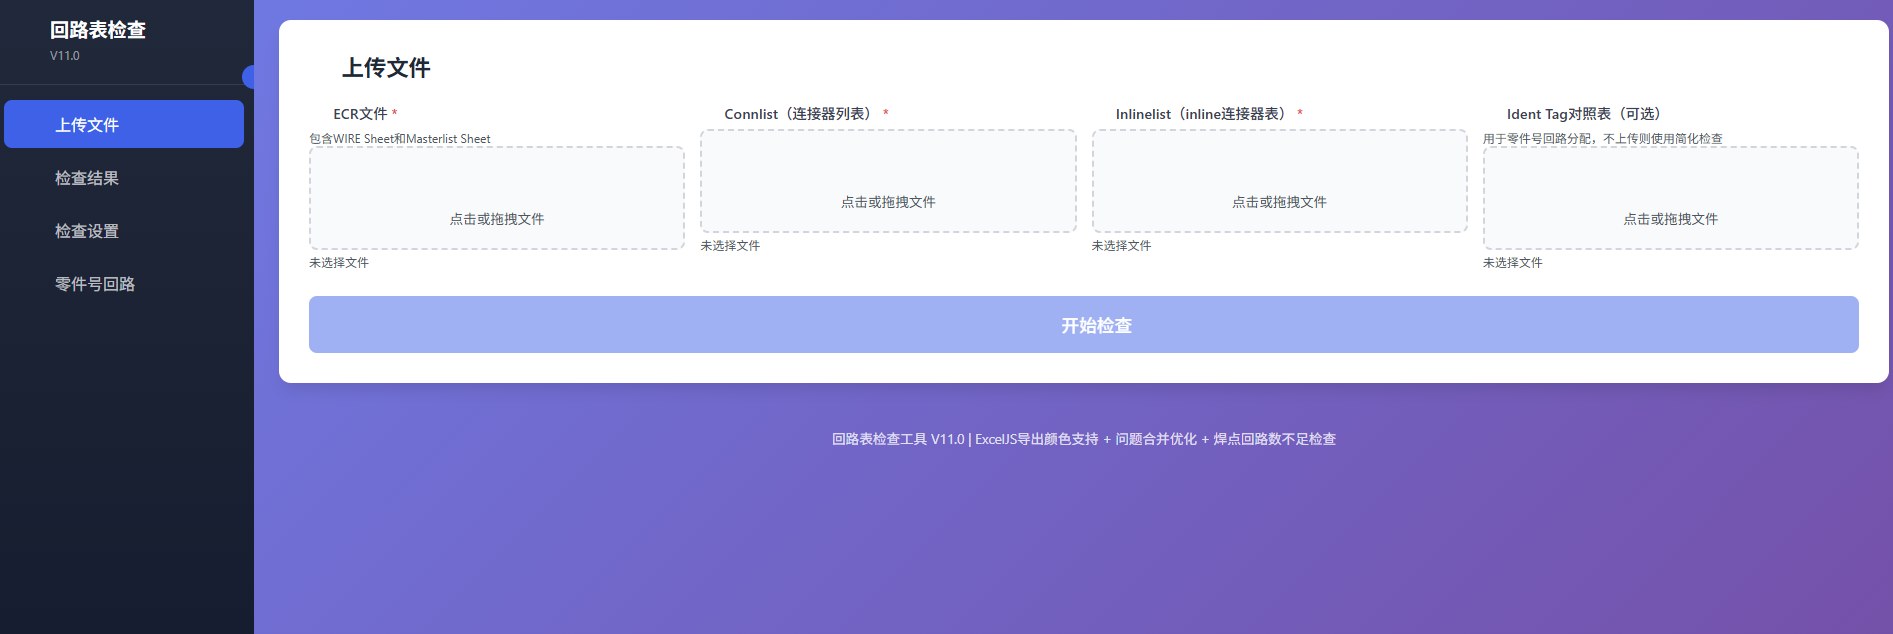This screenshot has width=1893, height=634.
Task: Switch to 检查结果 in the sidebar
Action: [x=124, y=178]
